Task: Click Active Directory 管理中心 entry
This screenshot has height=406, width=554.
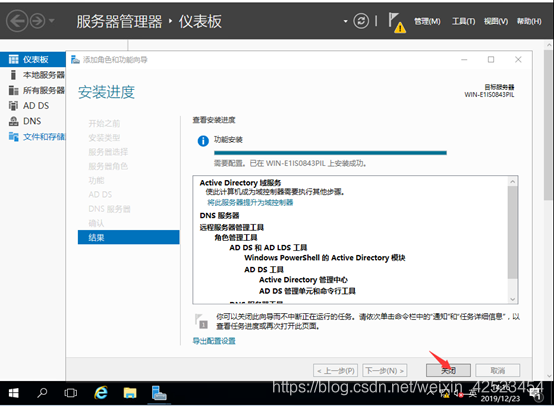Action: coord(303,280)
